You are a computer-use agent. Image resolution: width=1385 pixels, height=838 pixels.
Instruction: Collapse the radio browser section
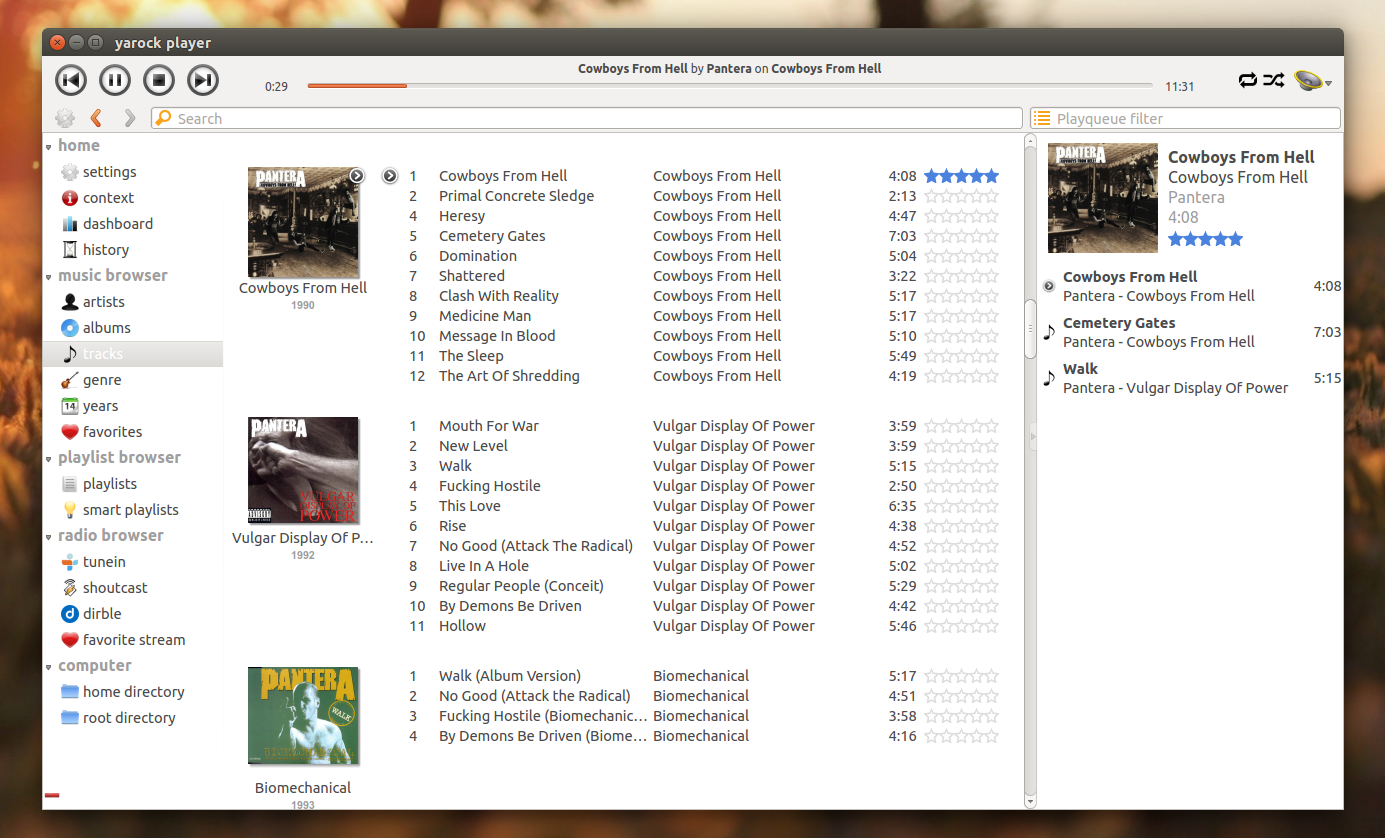48,536
